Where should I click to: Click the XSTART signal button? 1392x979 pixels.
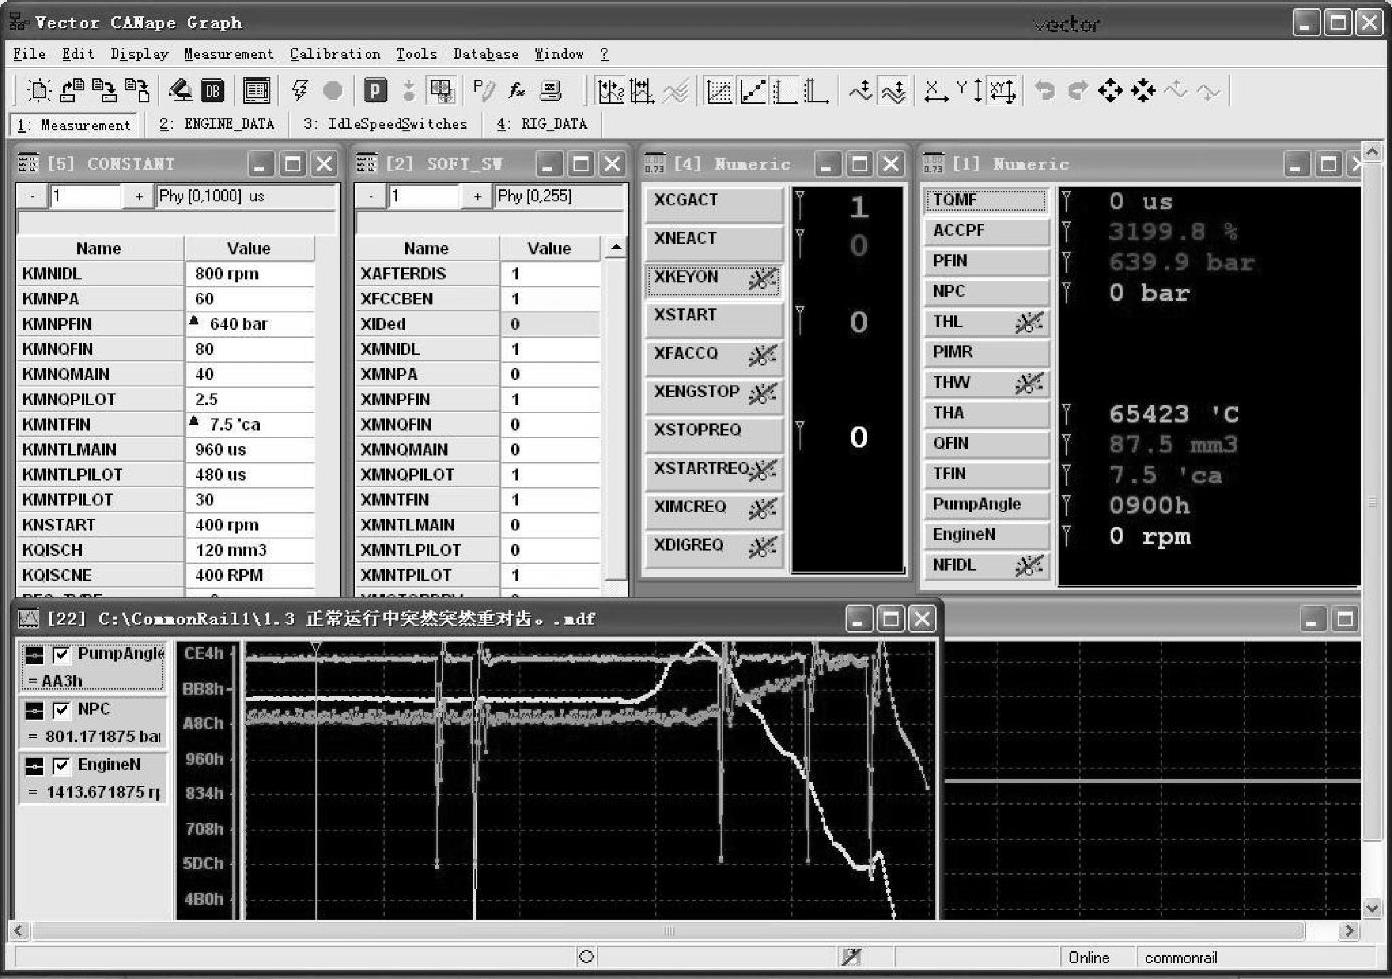[713, 318]
